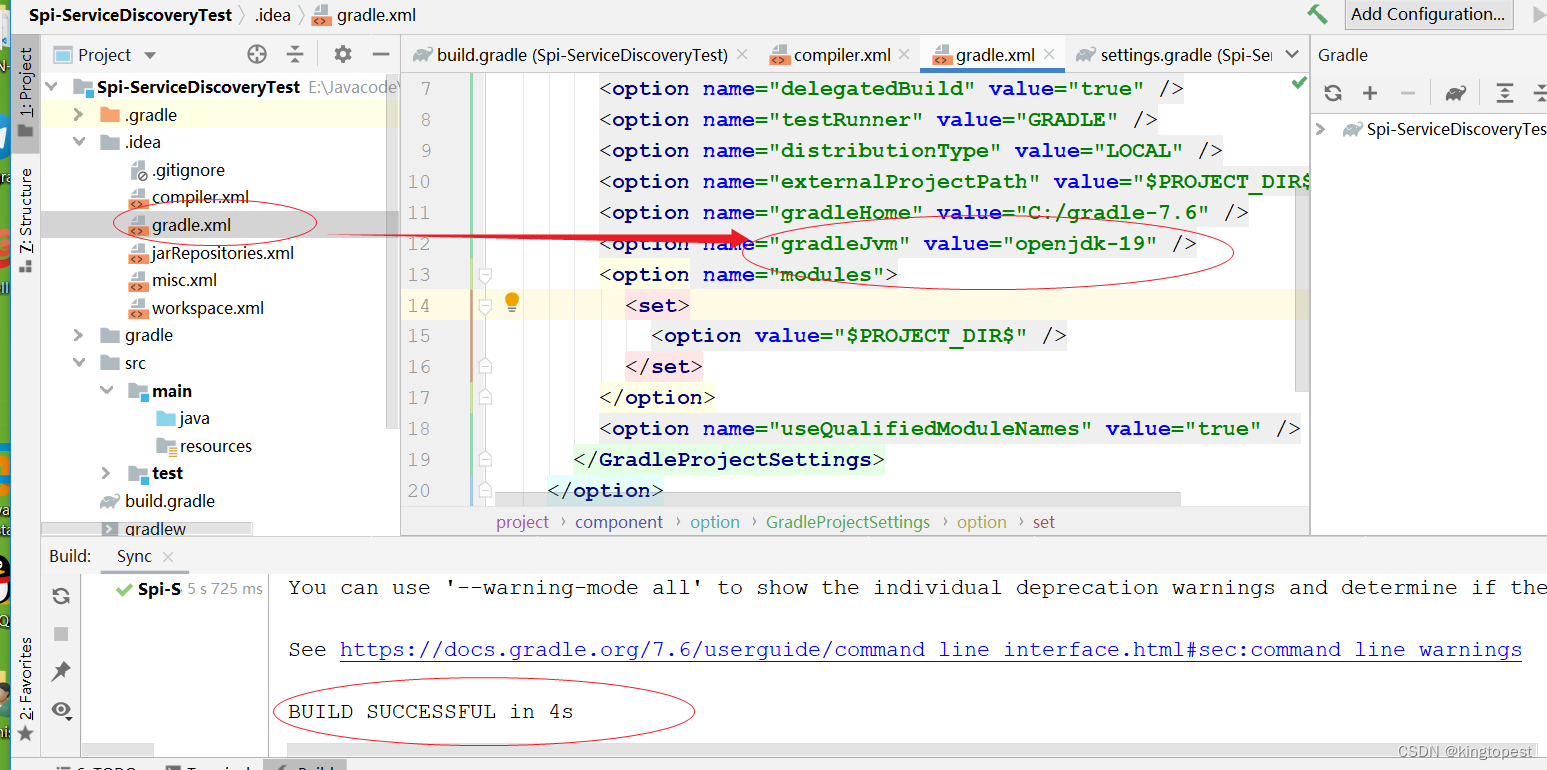Select workspace.xml in the project tree
This screenshot has width=1547, height=770.
(207, 308)
